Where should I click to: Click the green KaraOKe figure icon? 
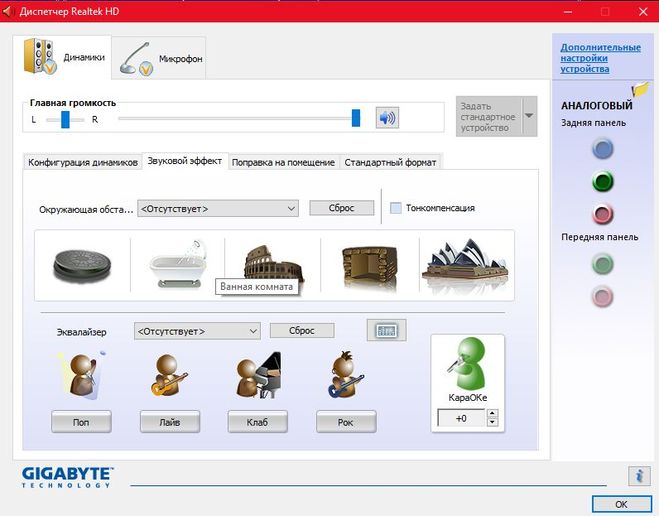tap(467, 364)
